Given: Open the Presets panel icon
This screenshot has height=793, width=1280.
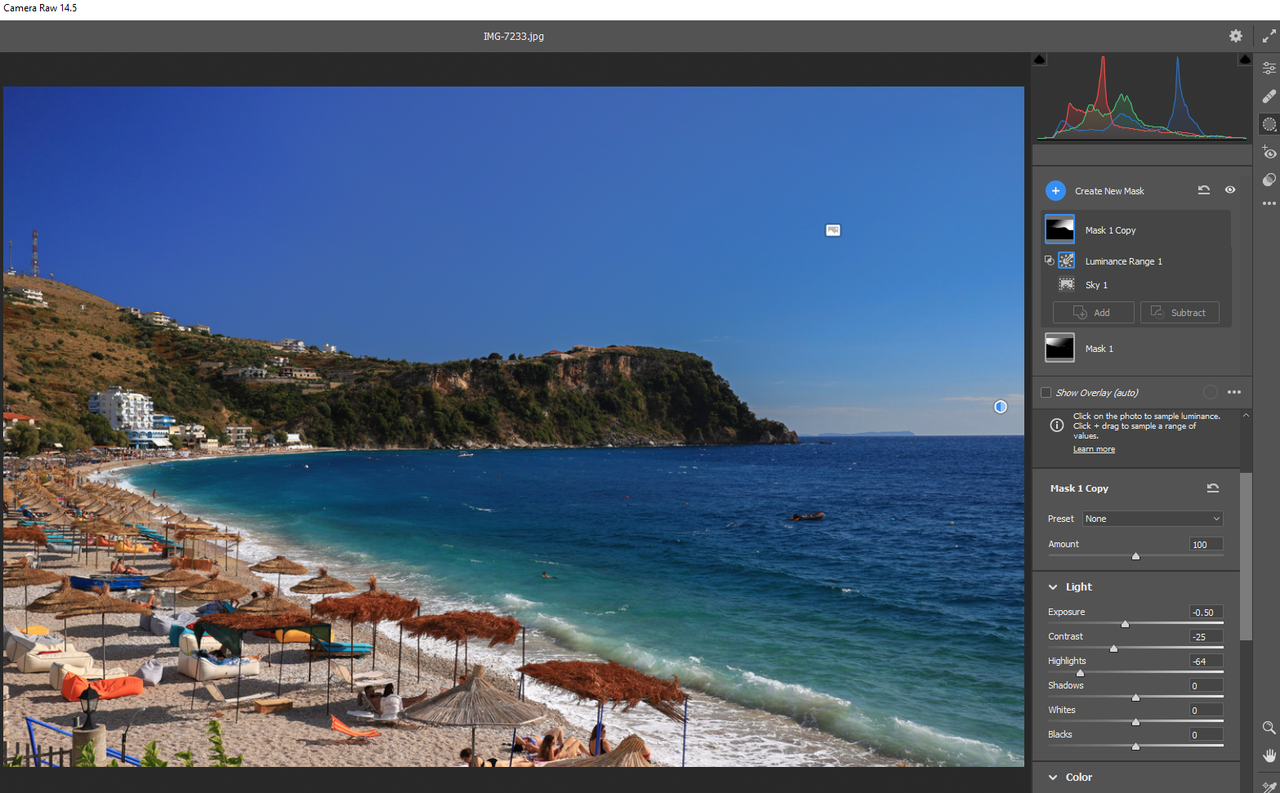Looking at the screenshot, I should 1269,180.
